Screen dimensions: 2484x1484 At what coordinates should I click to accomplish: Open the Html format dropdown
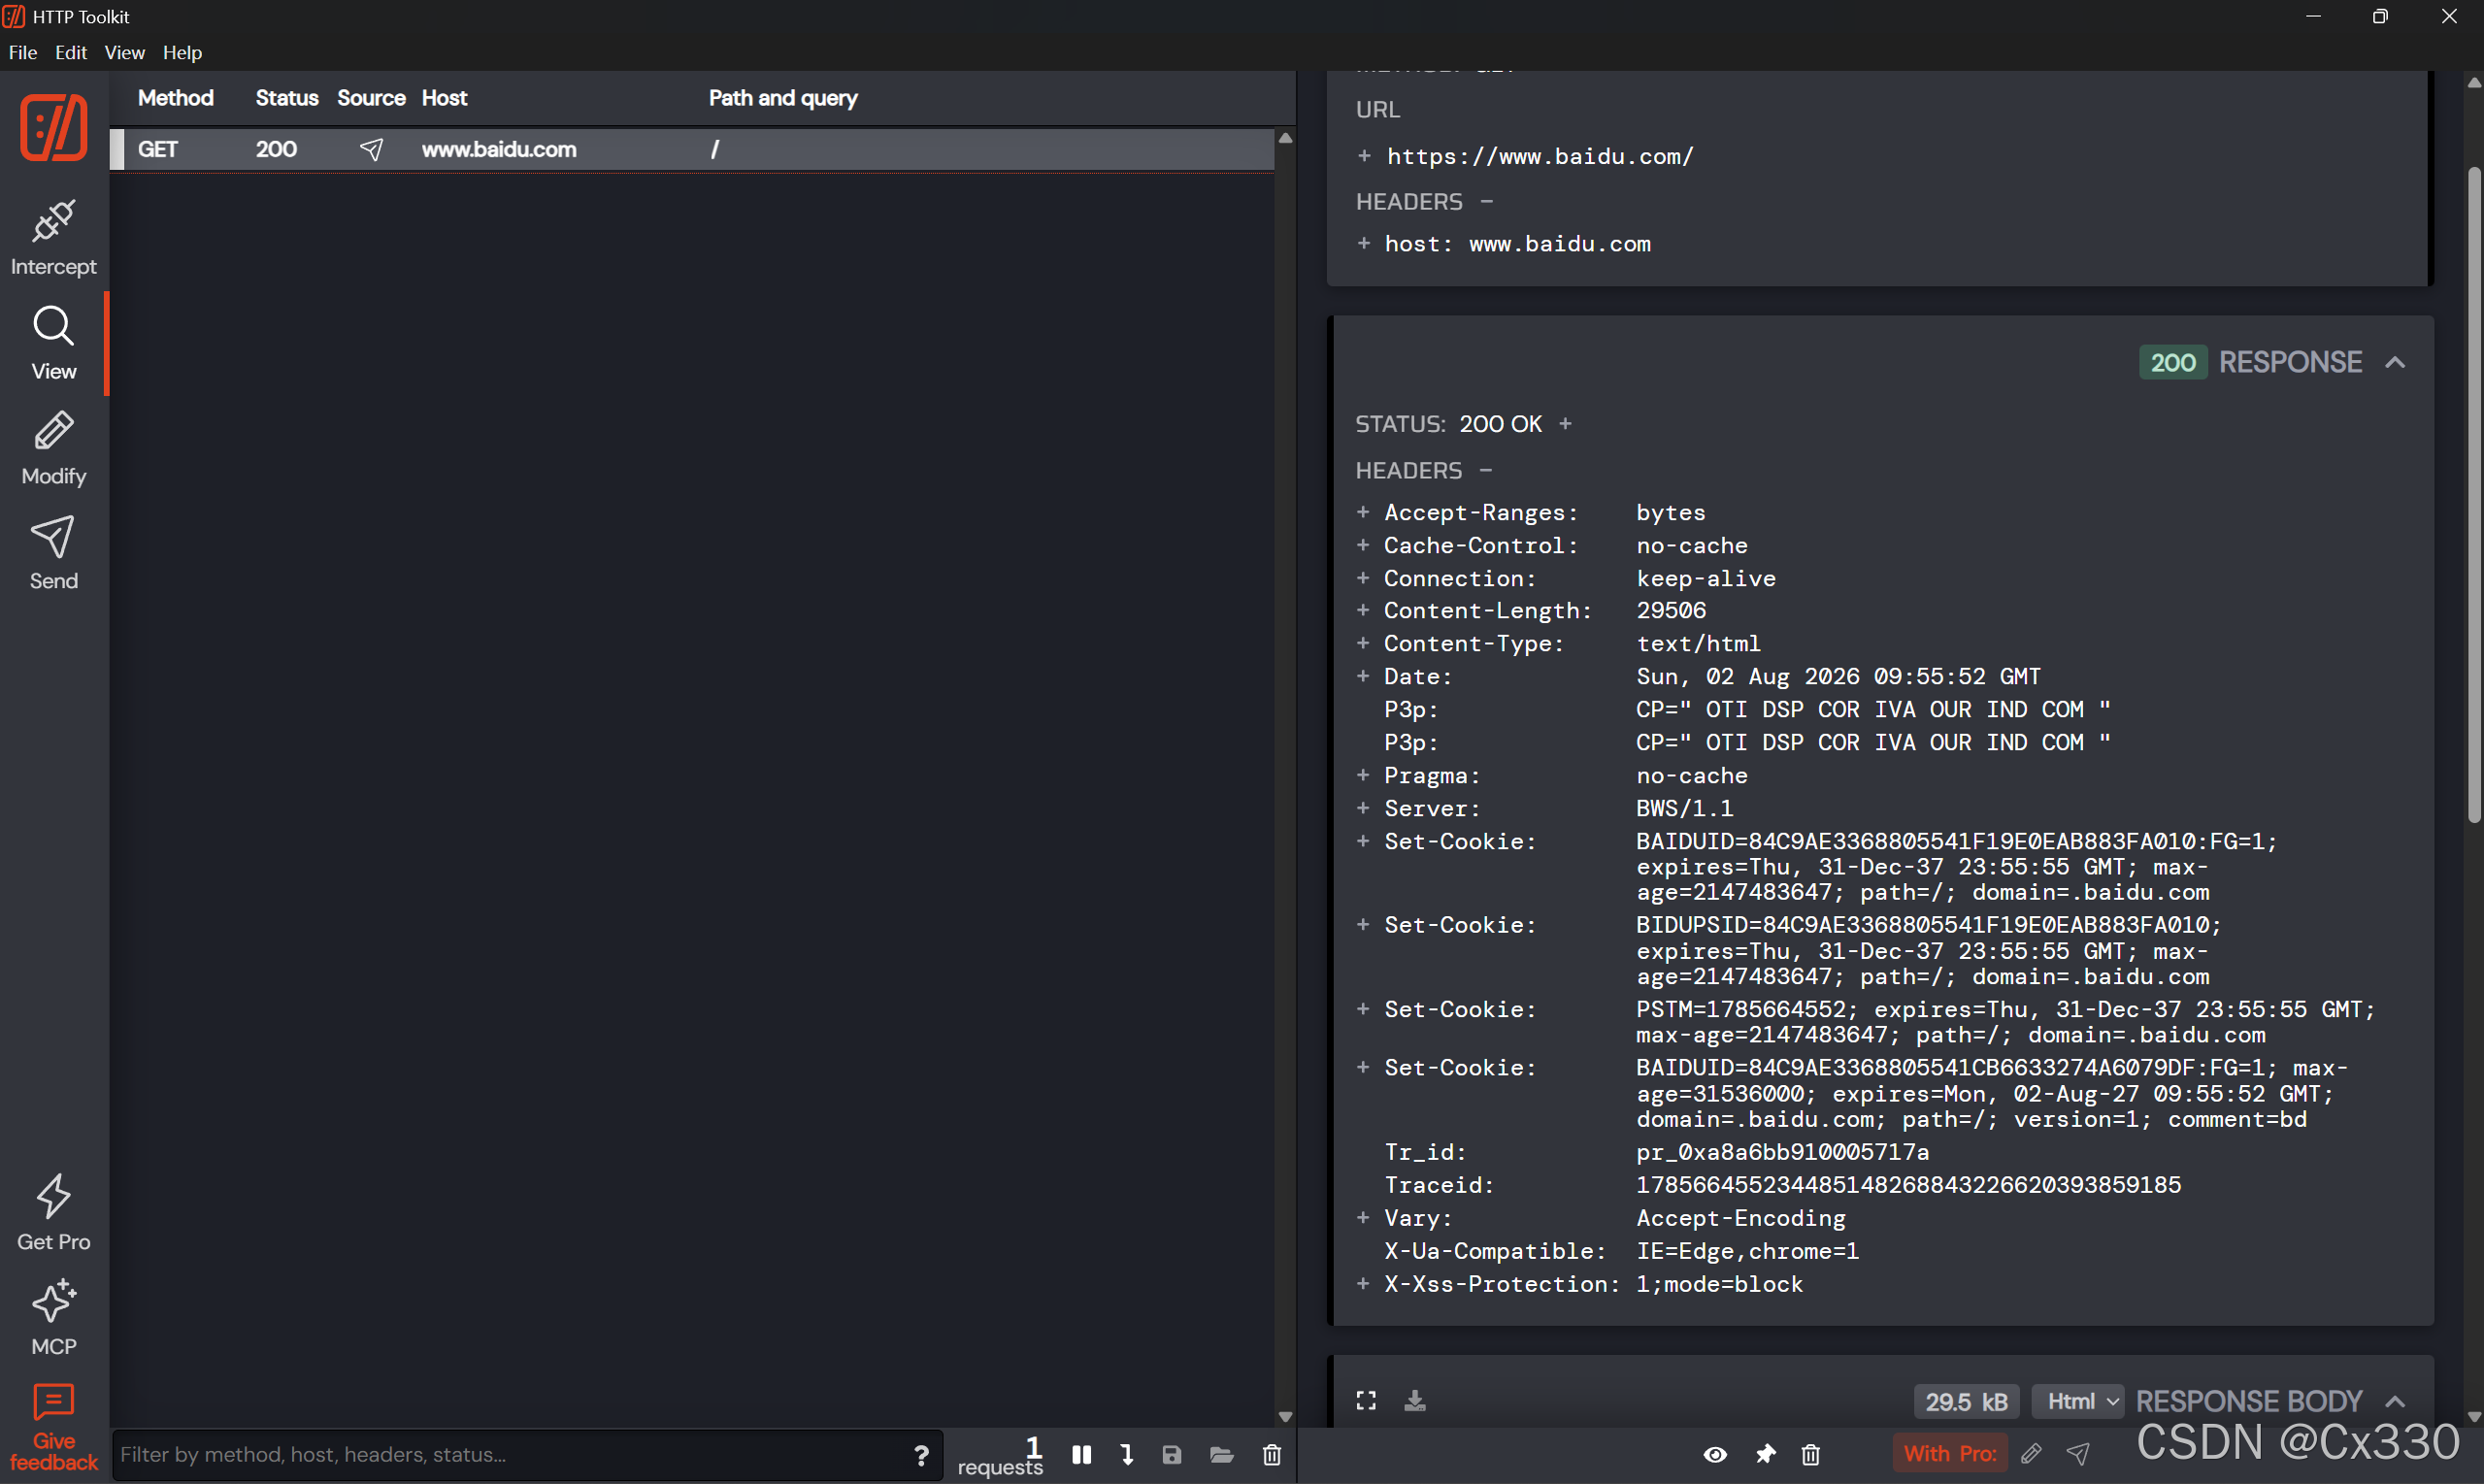click(2079, 1401)
